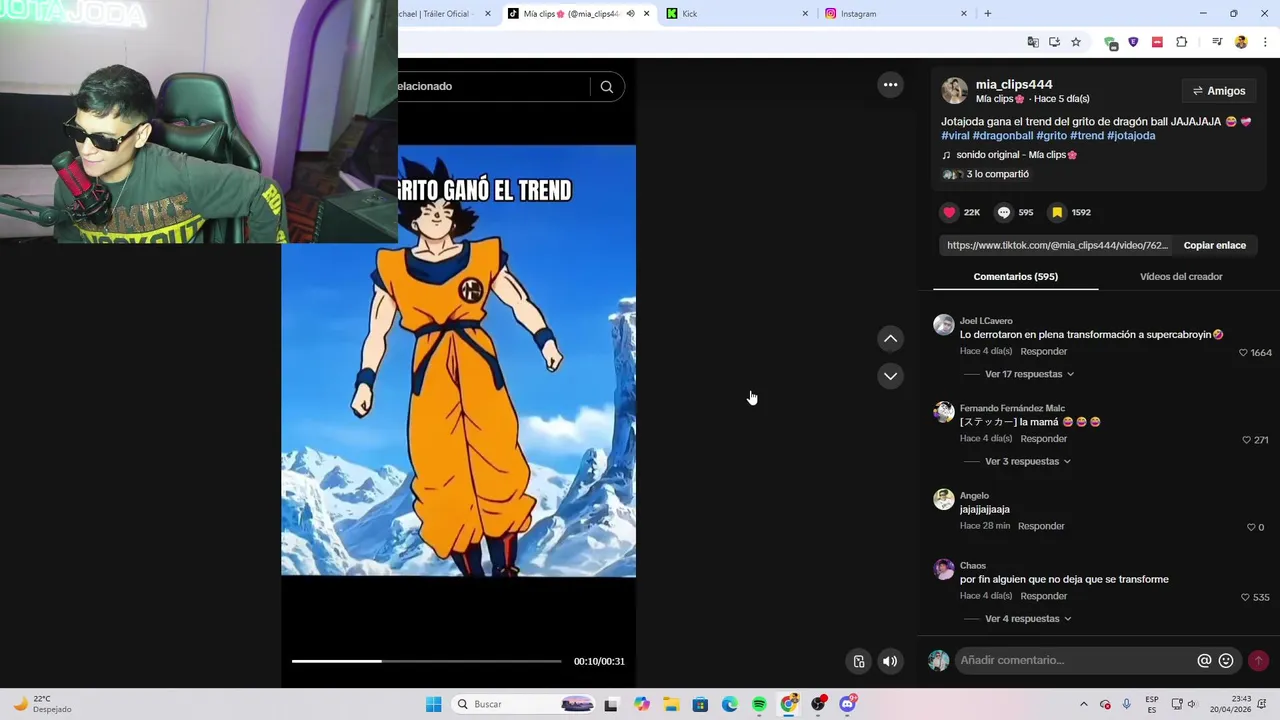Like Chaos's comment
The height and width of the screenshot is (720, 1280).
pyautogui.click(x=1245, y=597)
